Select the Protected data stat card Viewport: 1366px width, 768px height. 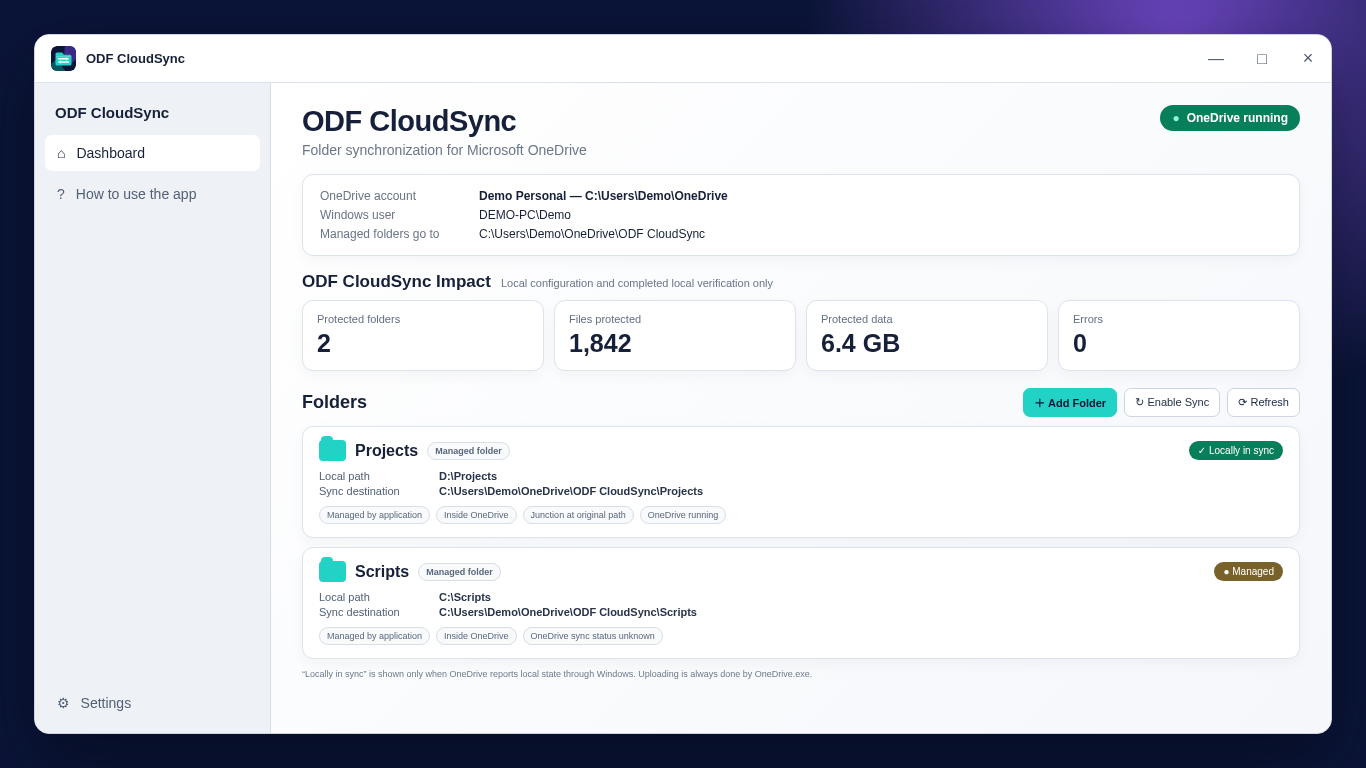click(x=927, y=336)
